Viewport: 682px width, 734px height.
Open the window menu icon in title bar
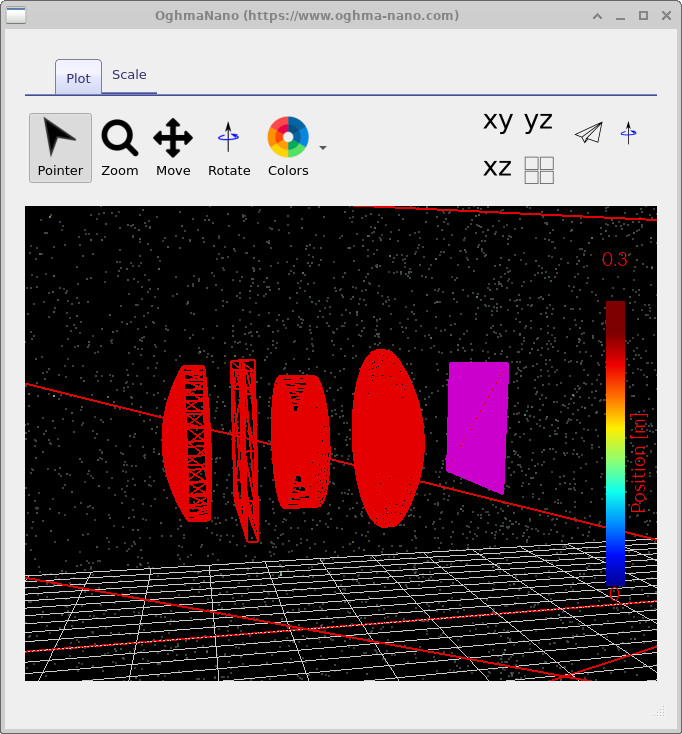[16, 15]
